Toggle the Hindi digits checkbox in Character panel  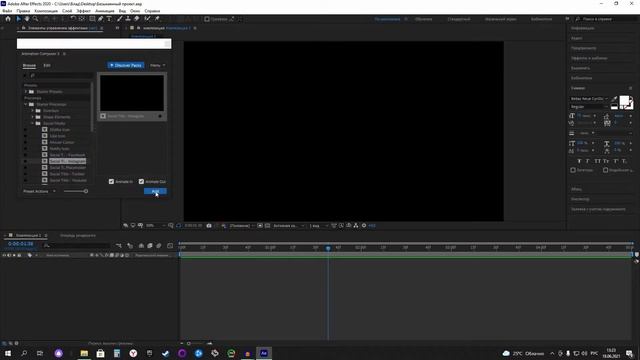606,170
